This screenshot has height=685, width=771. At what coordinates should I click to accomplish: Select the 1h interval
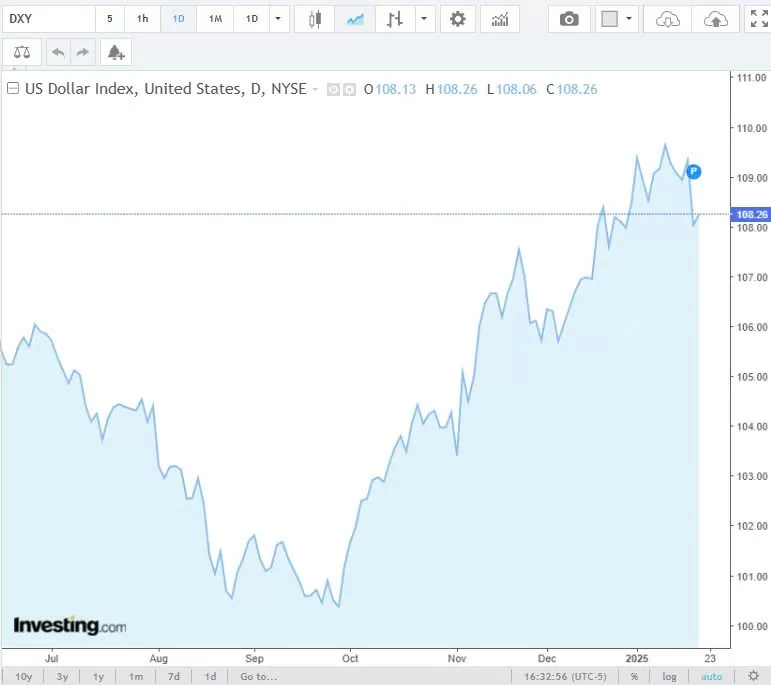coord(143,19)
